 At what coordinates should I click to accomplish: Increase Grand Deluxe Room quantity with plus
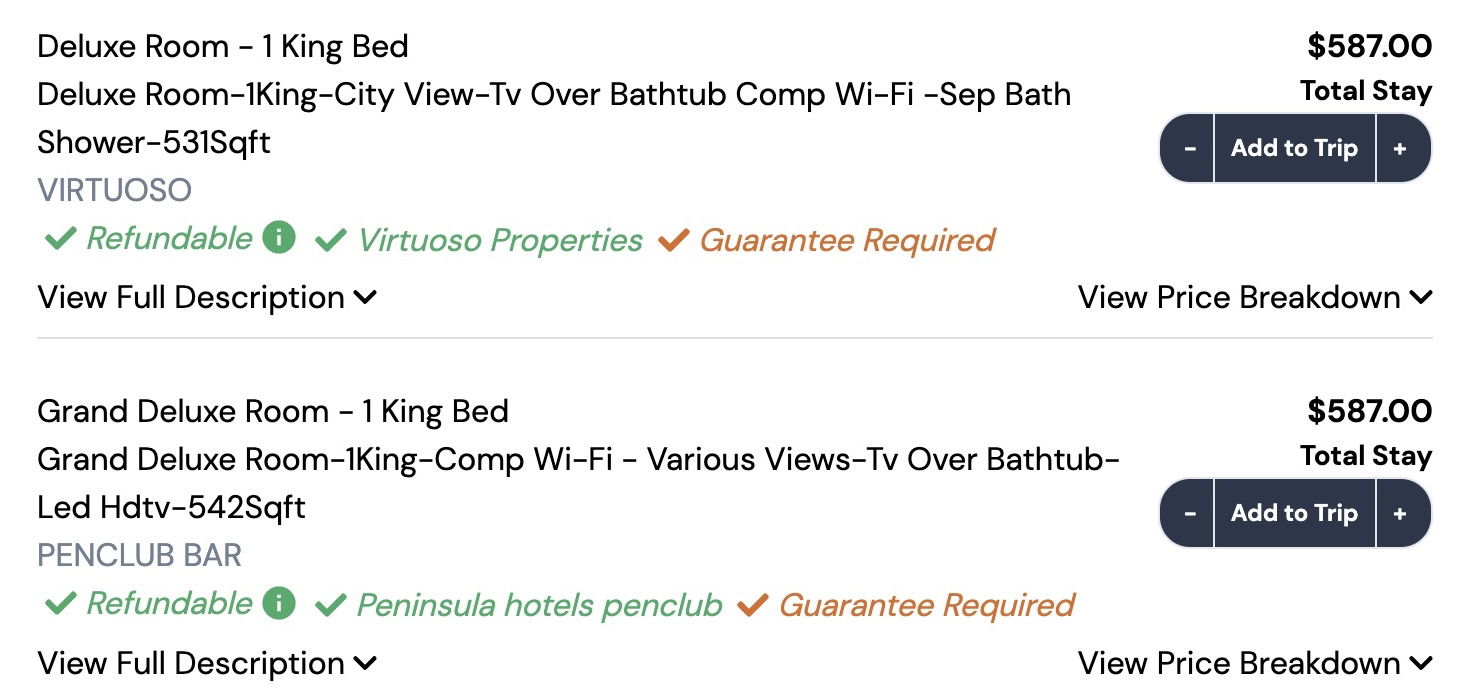click(x=1400, y=513)
